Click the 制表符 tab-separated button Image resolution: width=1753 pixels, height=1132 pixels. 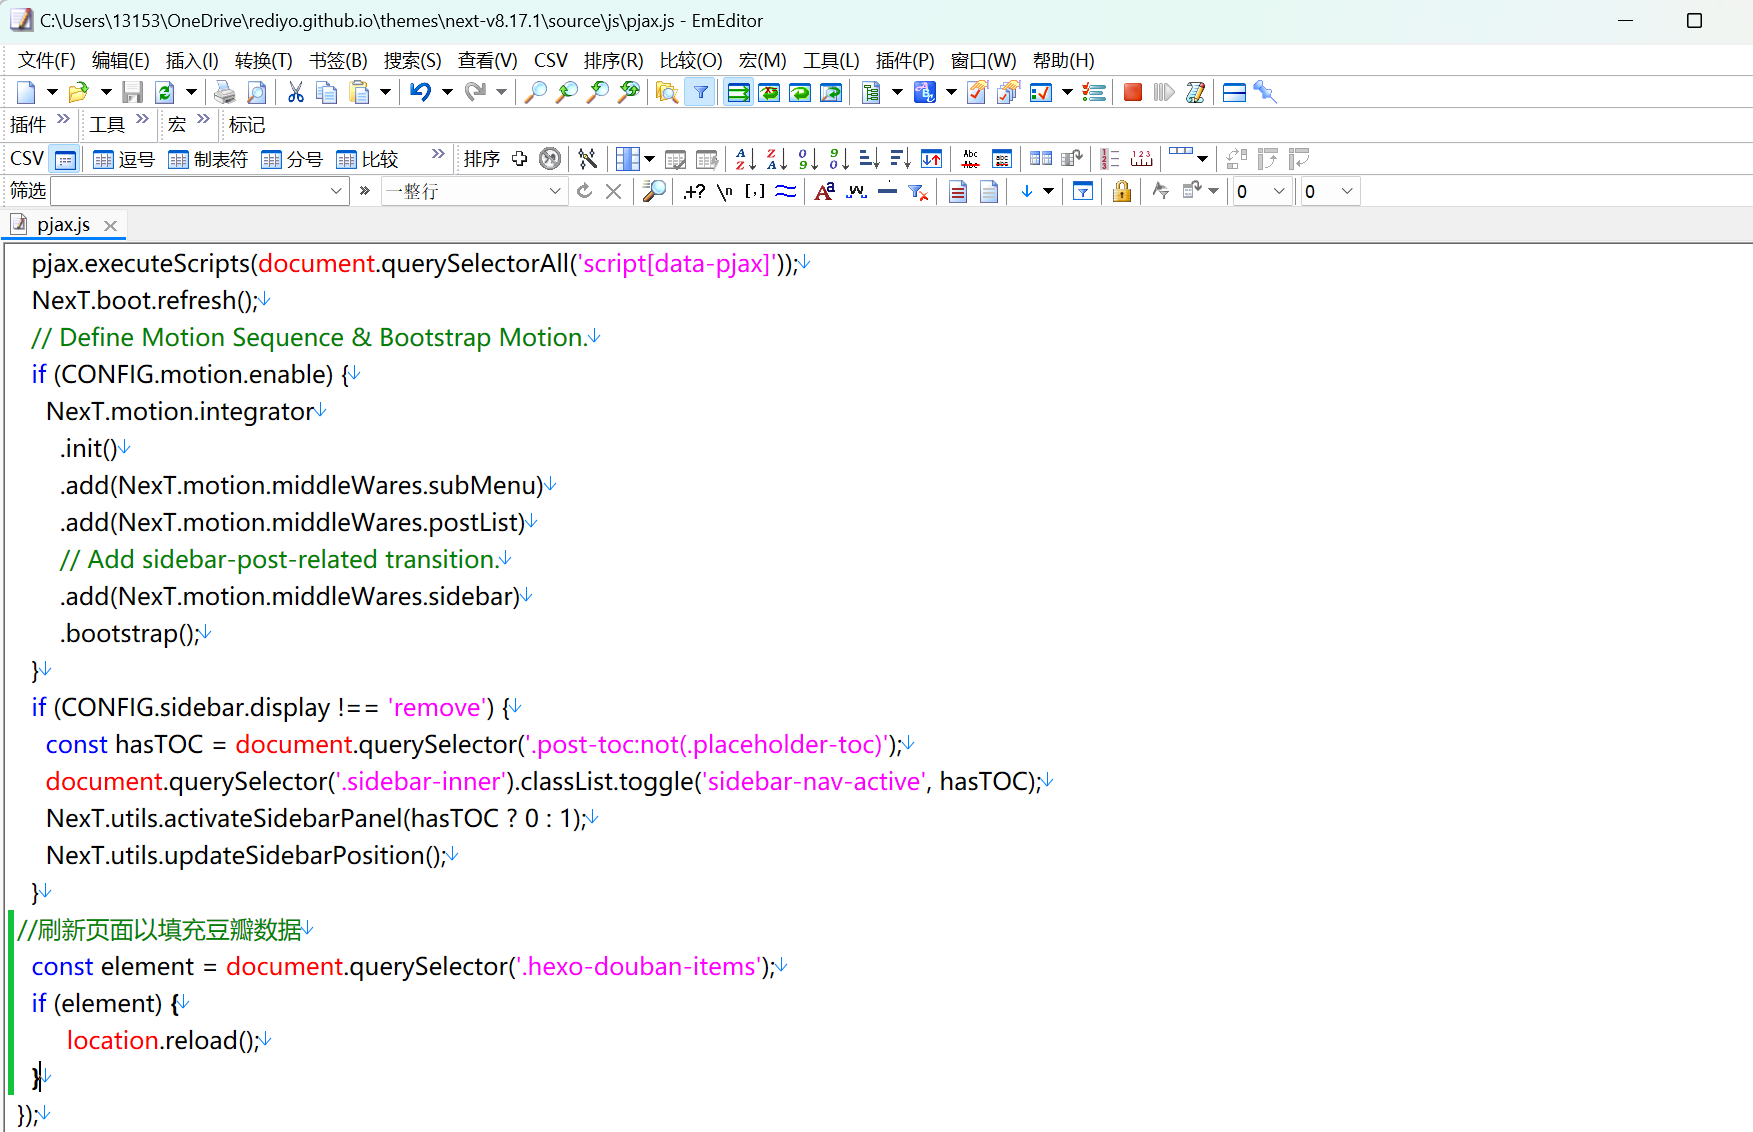point(209,159)
